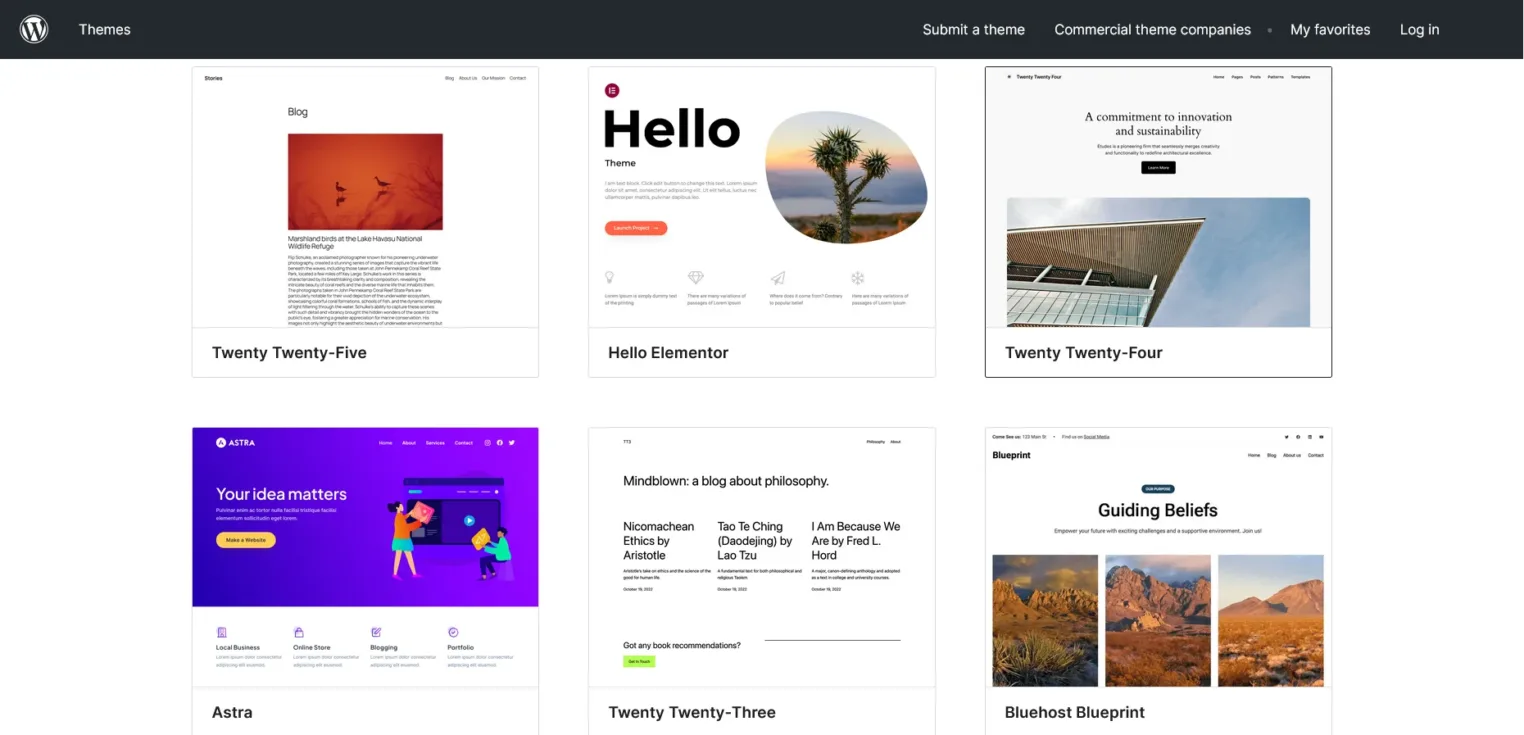Select the Twenty Twenty-Four theme title
Image resolution: width=1524 pixels, height=735 pixels.
coord(1083,352)
